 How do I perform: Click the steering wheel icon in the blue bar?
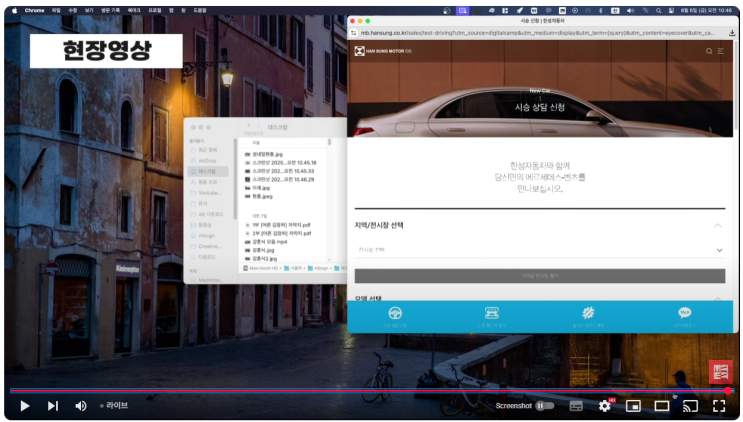[395, 313]
